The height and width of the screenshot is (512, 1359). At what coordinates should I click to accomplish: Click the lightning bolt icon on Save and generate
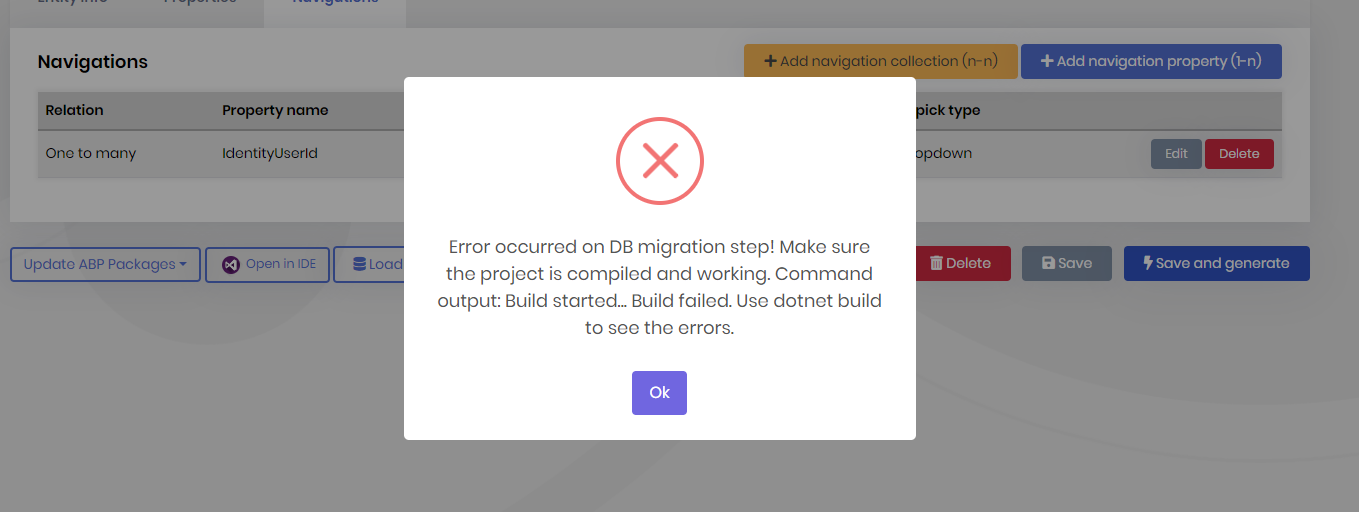[1148, 263]
